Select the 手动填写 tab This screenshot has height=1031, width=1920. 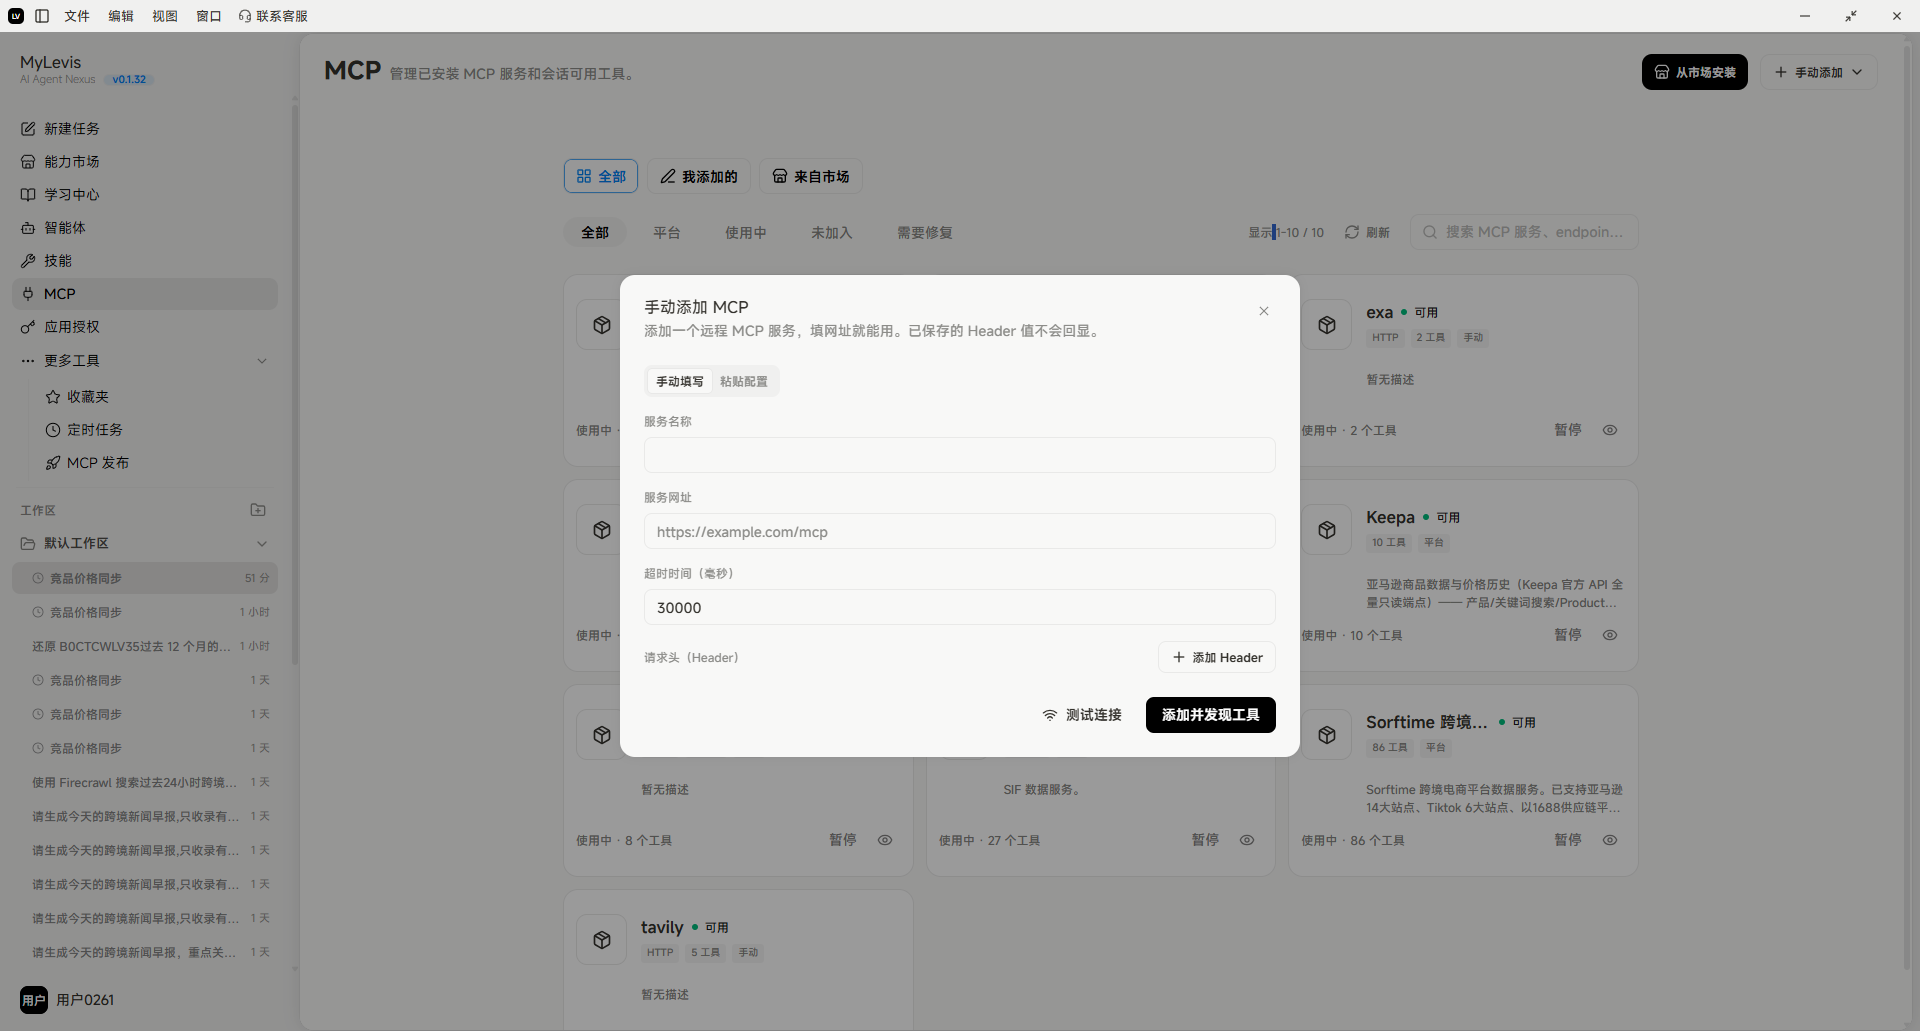click(680, 381)
